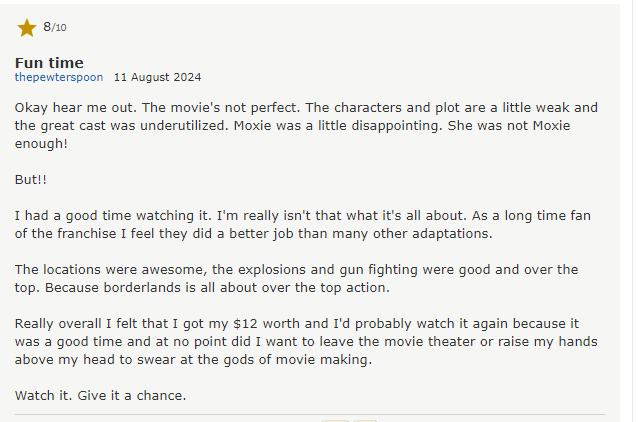Click the word 'enough!' ending the first paragraph
638x422 pixels.
(x=41, y=144)
